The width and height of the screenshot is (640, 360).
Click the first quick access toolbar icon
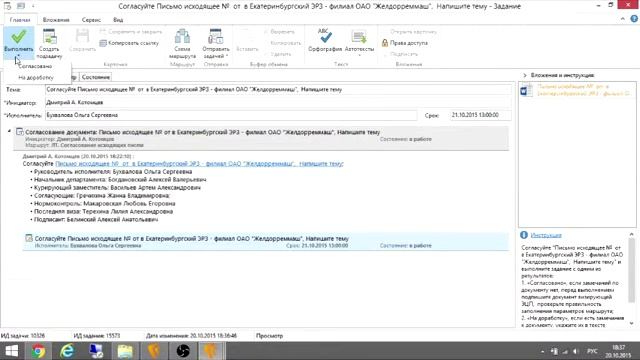7,6
